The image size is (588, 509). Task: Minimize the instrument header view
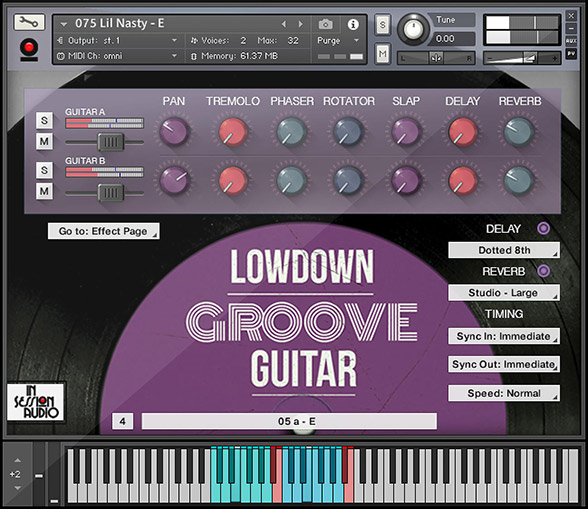(x=571, y=28)
